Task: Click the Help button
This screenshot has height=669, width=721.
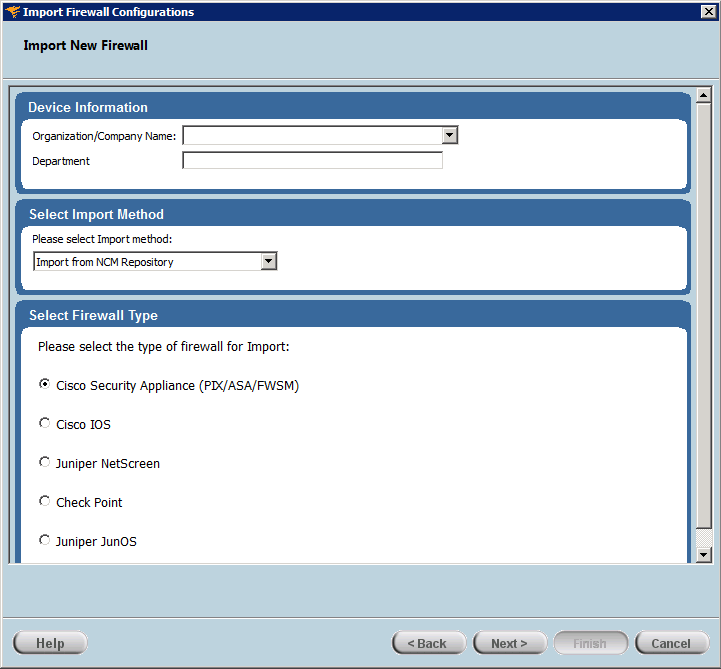Action: pos(50,643)
